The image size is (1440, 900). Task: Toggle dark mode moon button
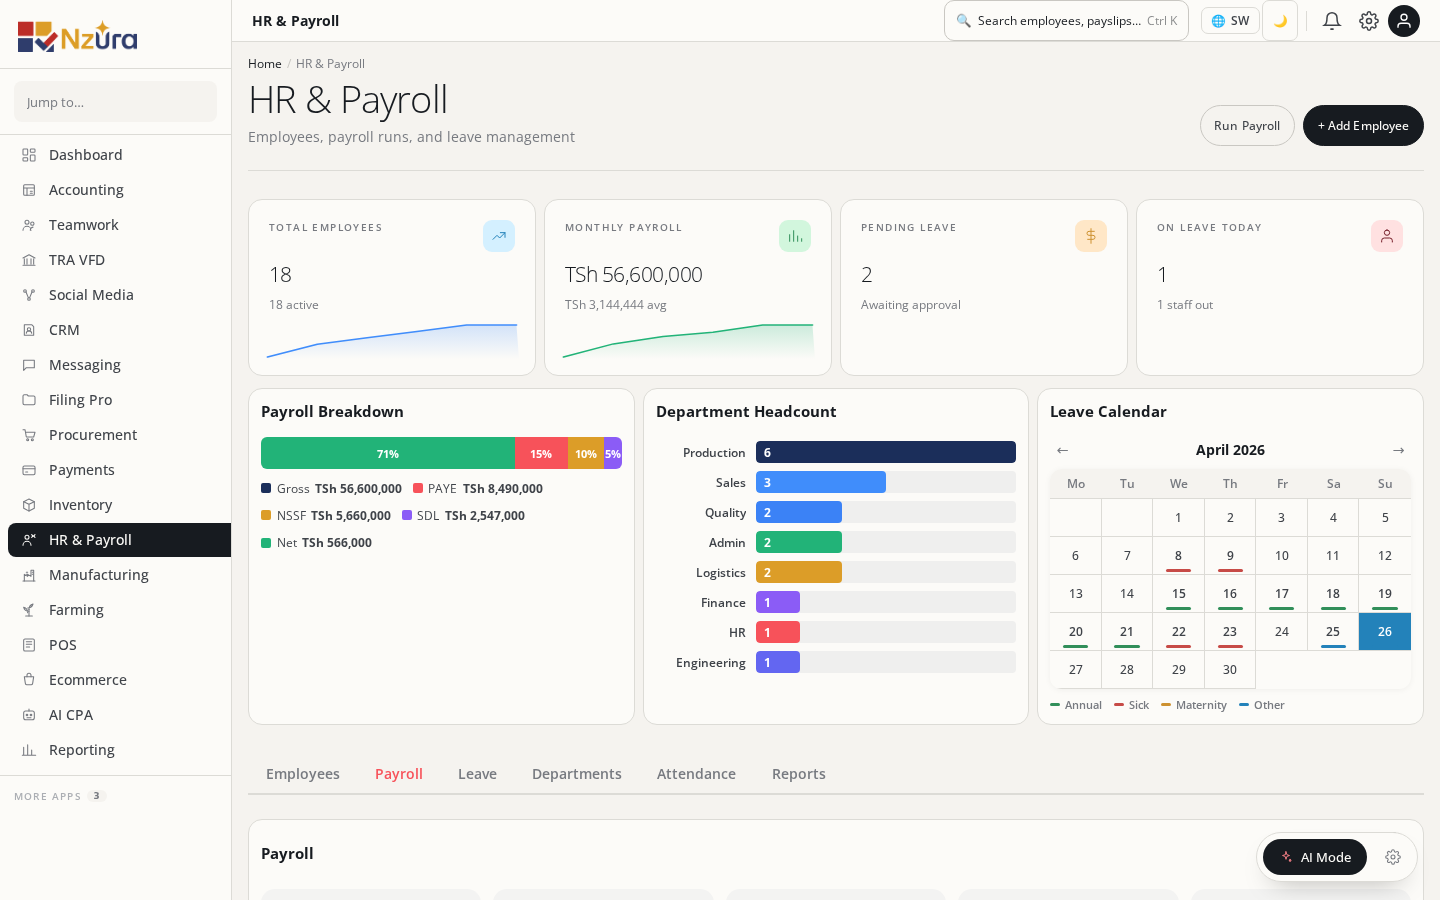coord(1280,21)
